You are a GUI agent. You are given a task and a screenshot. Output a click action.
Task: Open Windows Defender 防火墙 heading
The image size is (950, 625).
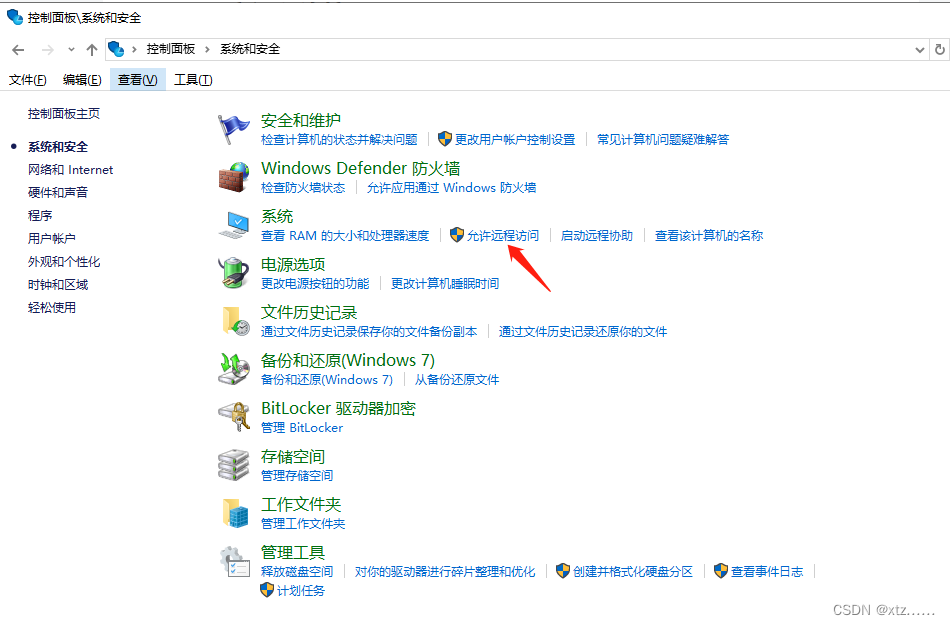(x=360, y=168)
